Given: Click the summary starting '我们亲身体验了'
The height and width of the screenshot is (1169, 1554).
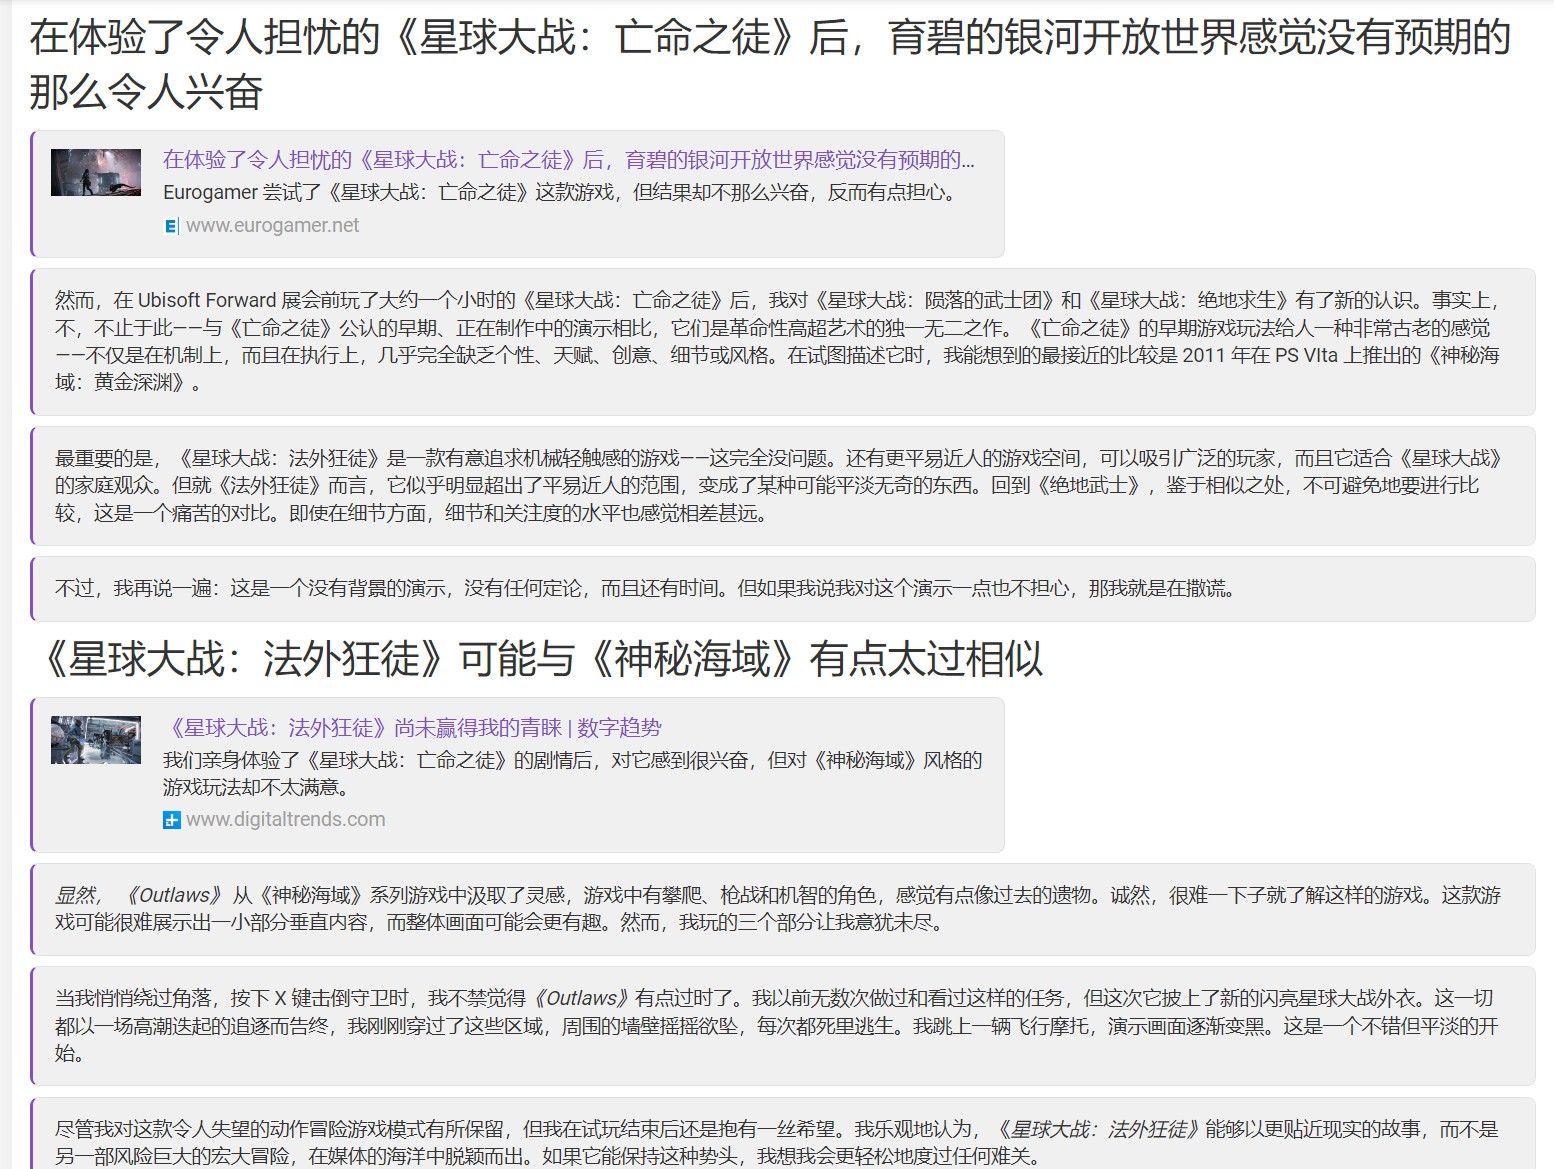Looking at the screenshot, I should (572, 773).
